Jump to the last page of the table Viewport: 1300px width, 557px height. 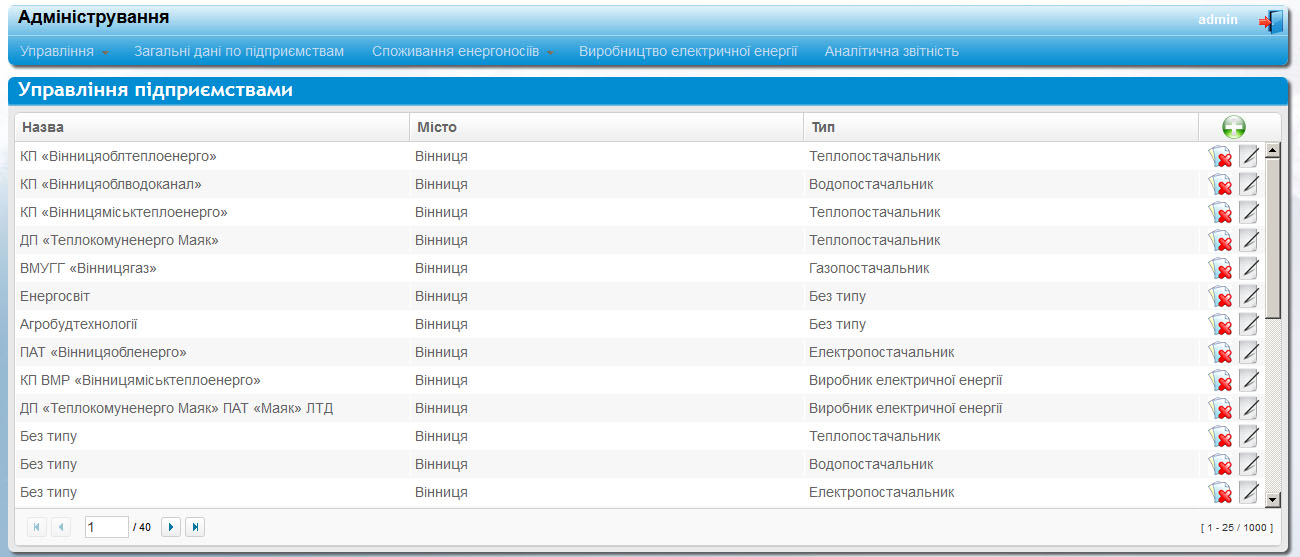(x=195, y=527)
